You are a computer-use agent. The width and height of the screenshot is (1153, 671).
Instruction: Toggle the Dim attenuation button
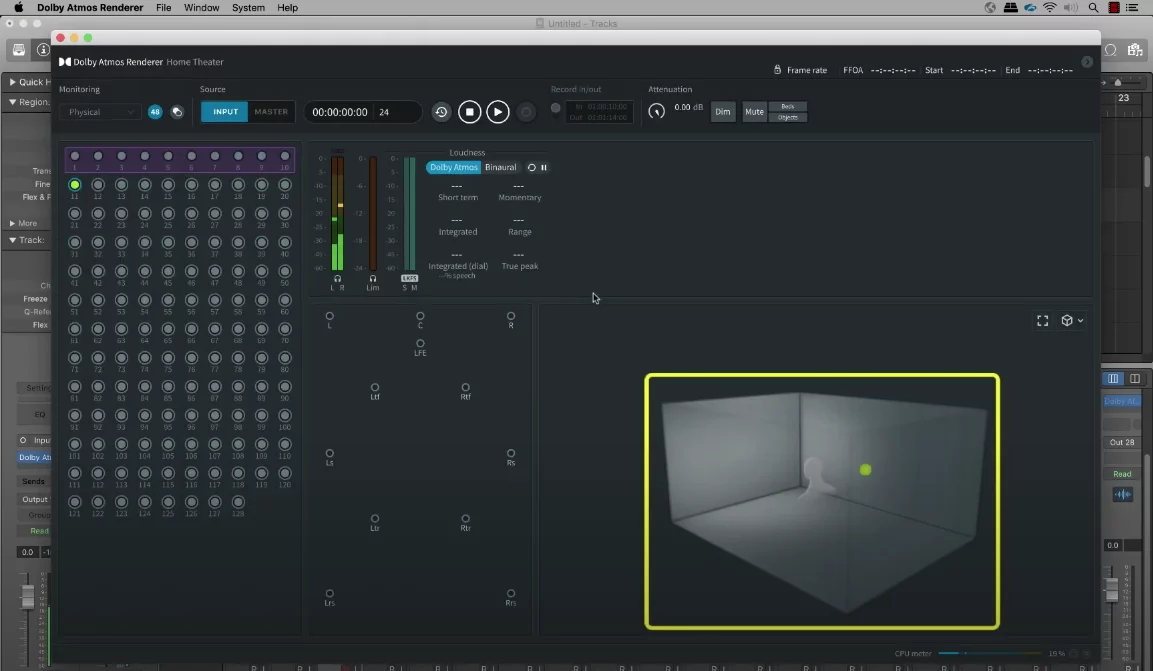point(722,112)
